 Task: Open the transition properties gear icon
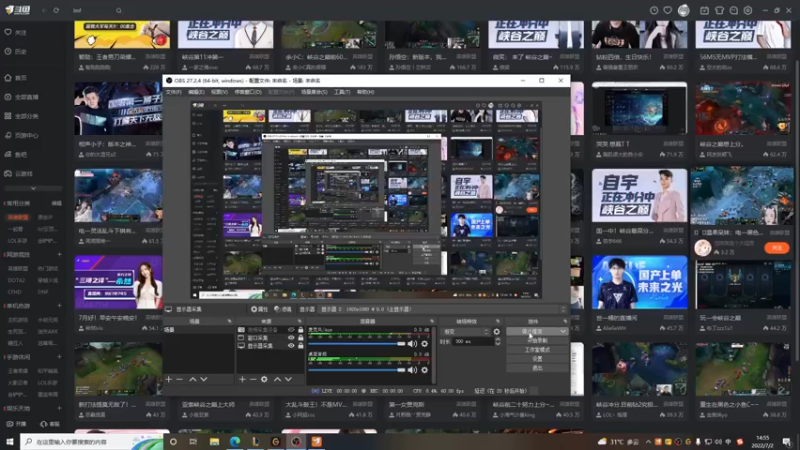coord(496,332)
